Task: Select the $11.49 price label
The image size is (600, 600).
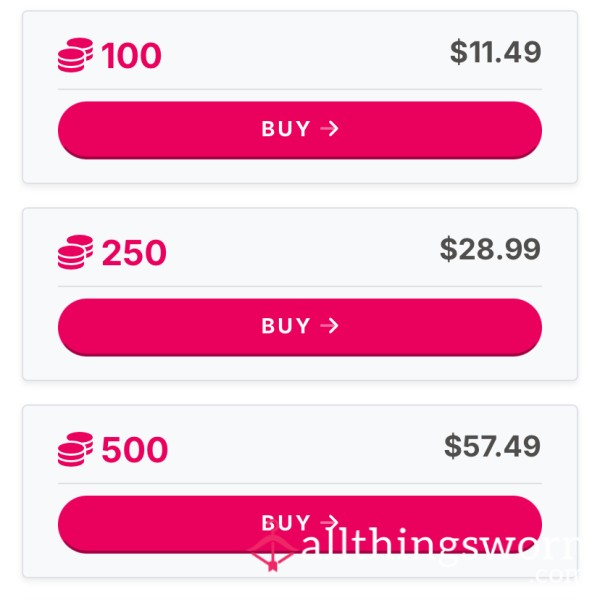Action: 496,52
